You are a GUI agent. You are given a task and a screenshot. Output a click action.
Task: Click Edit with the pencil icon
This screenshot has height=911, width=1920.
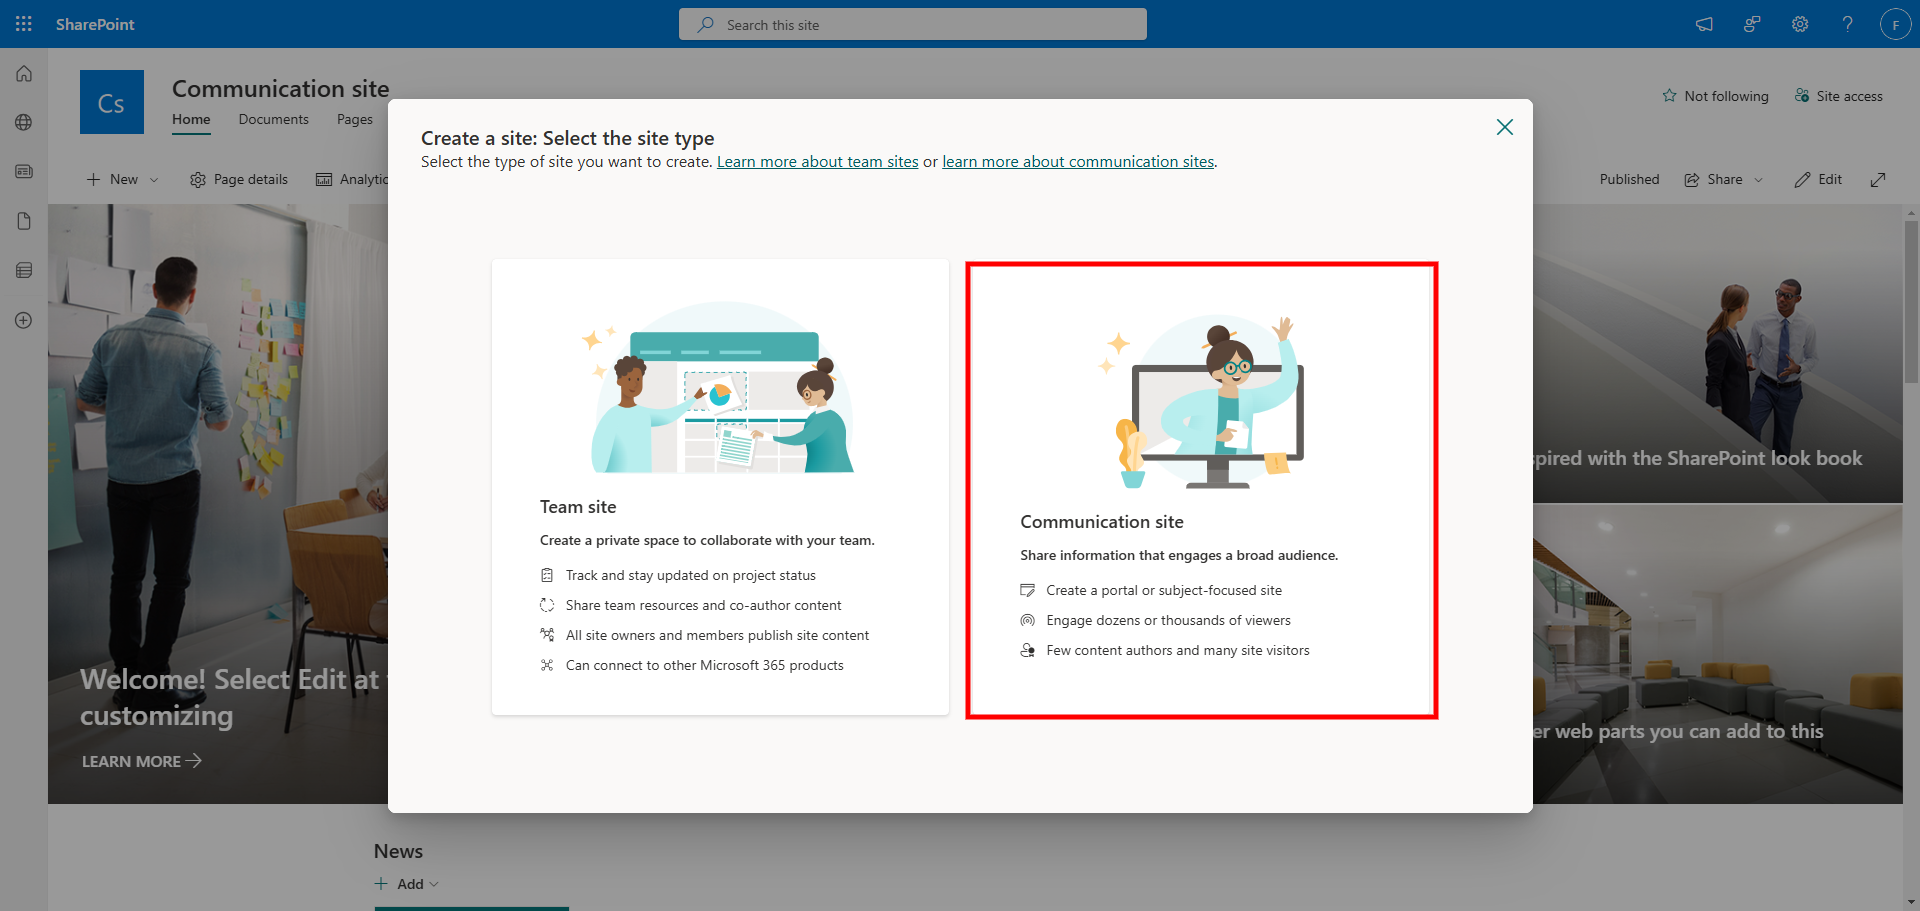coord(1818,179)
